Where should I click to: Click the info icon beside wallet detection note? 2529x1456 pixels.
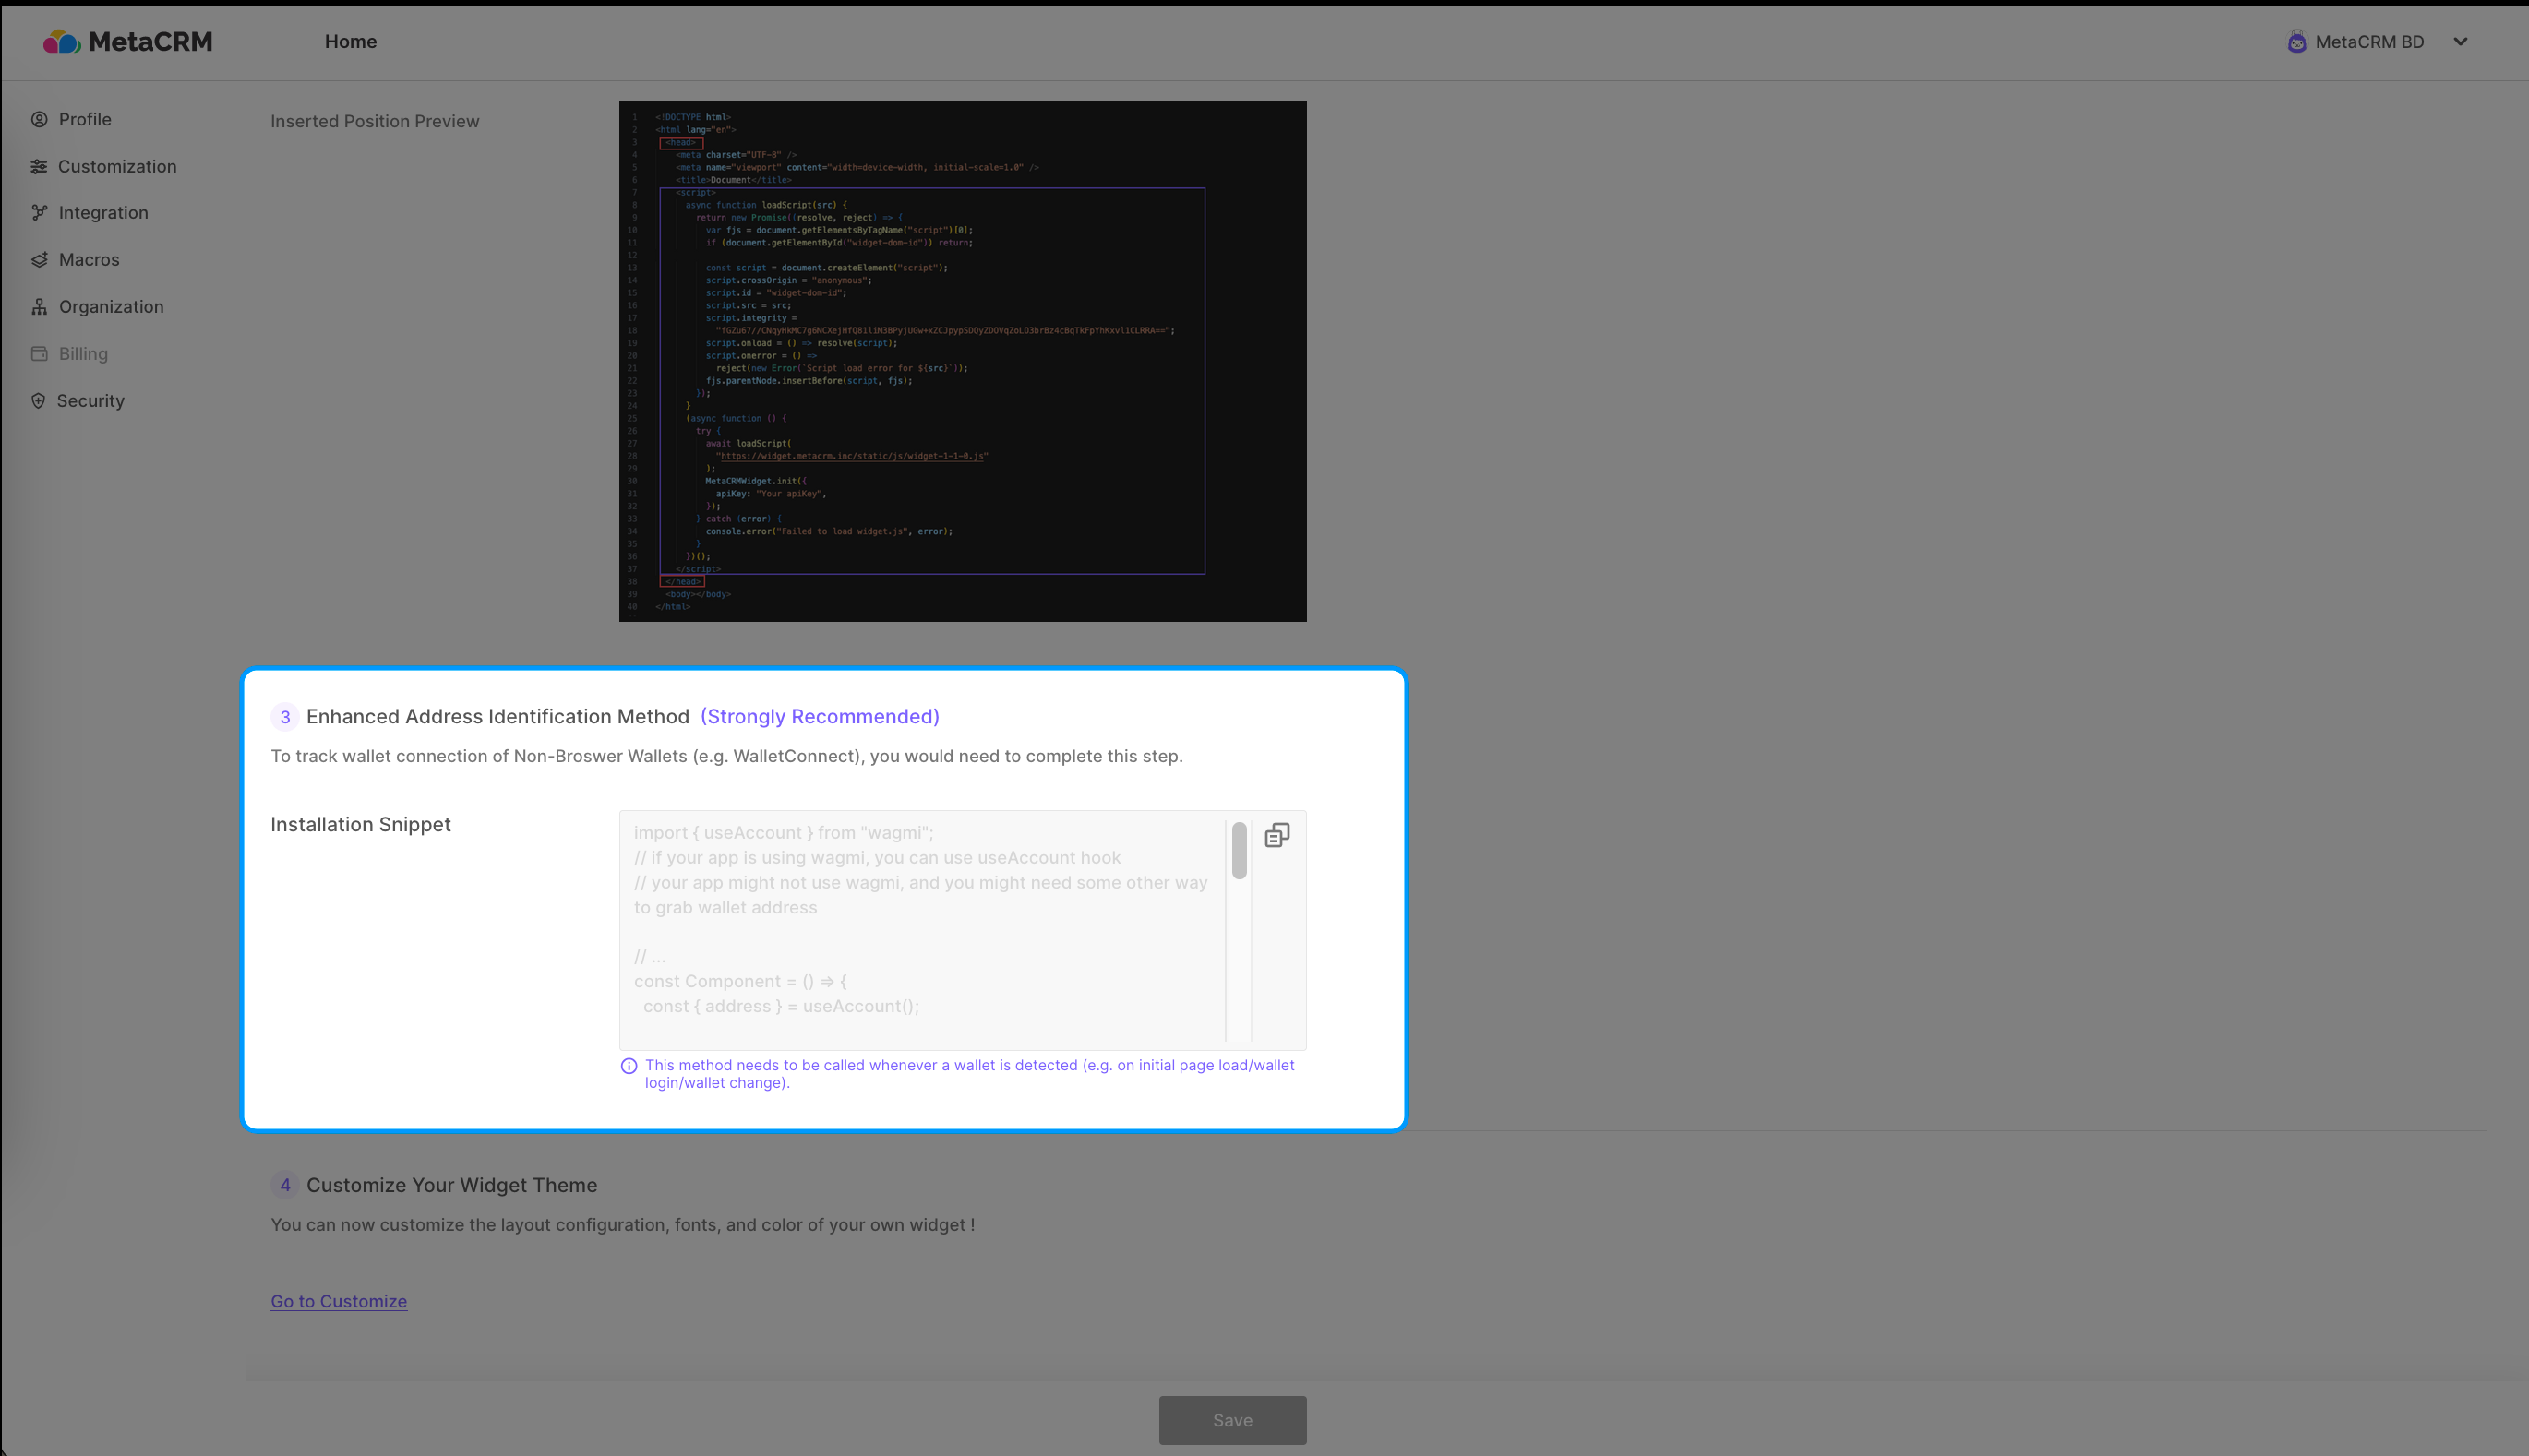629,1066
